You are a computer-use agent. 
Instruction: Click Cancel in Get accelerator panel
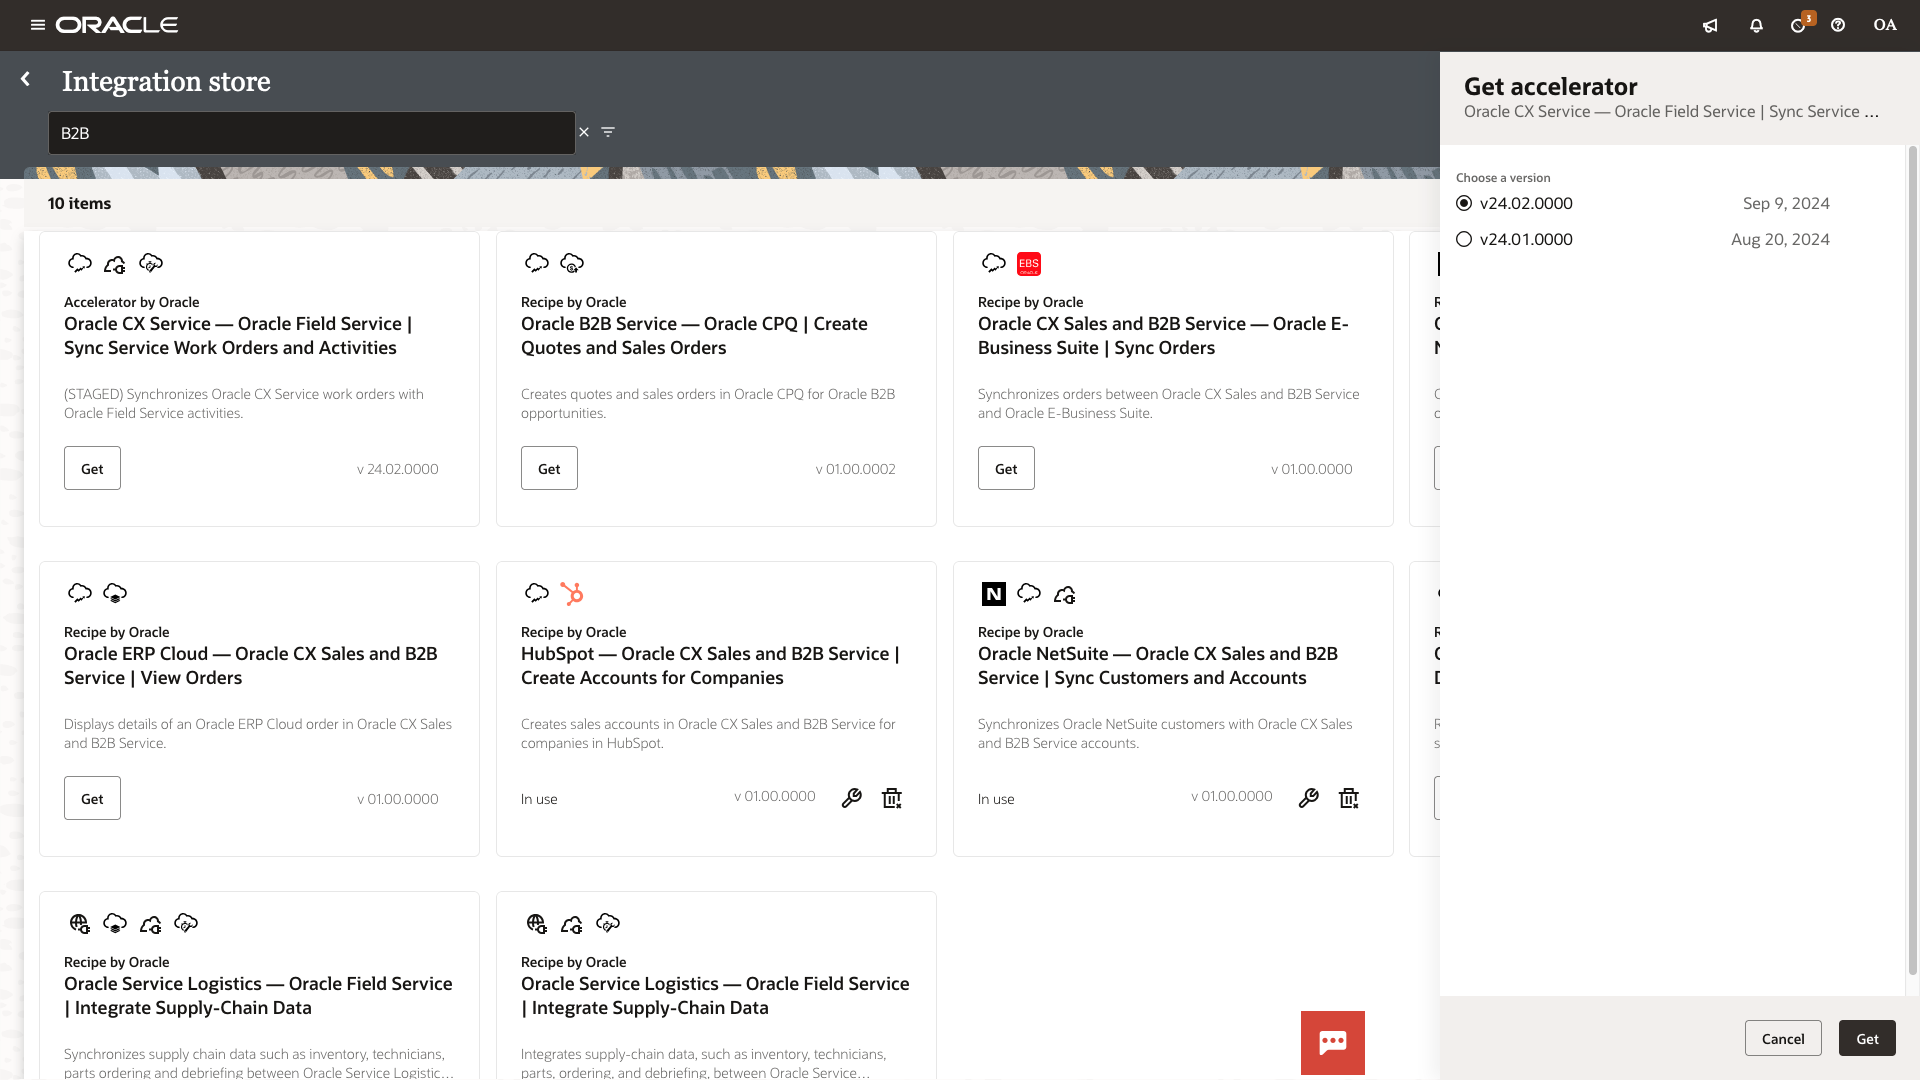1783,1038
